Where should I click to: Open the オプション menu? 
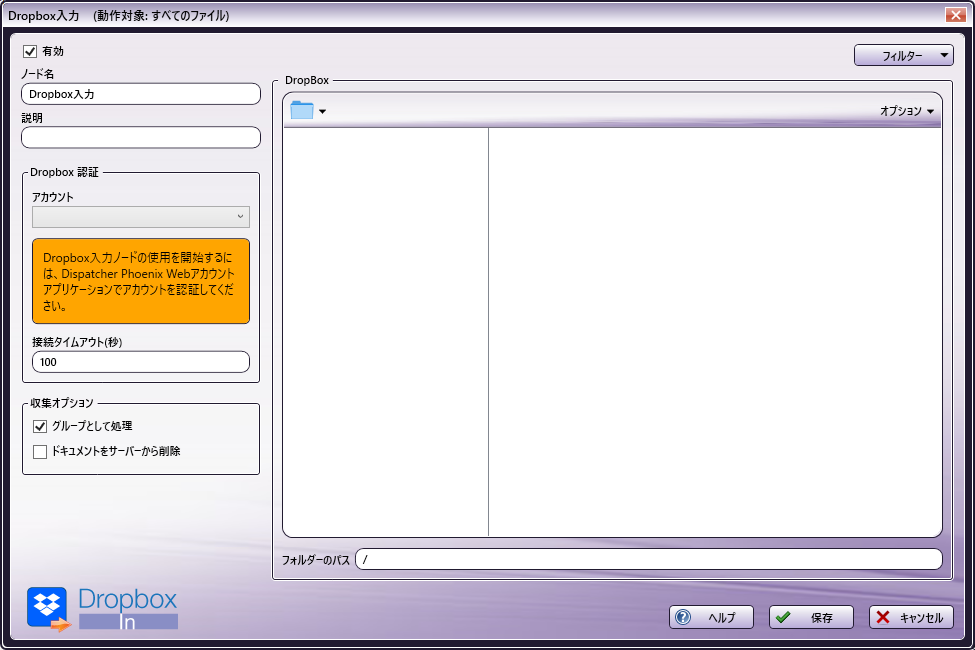click(x=907, y=111)
